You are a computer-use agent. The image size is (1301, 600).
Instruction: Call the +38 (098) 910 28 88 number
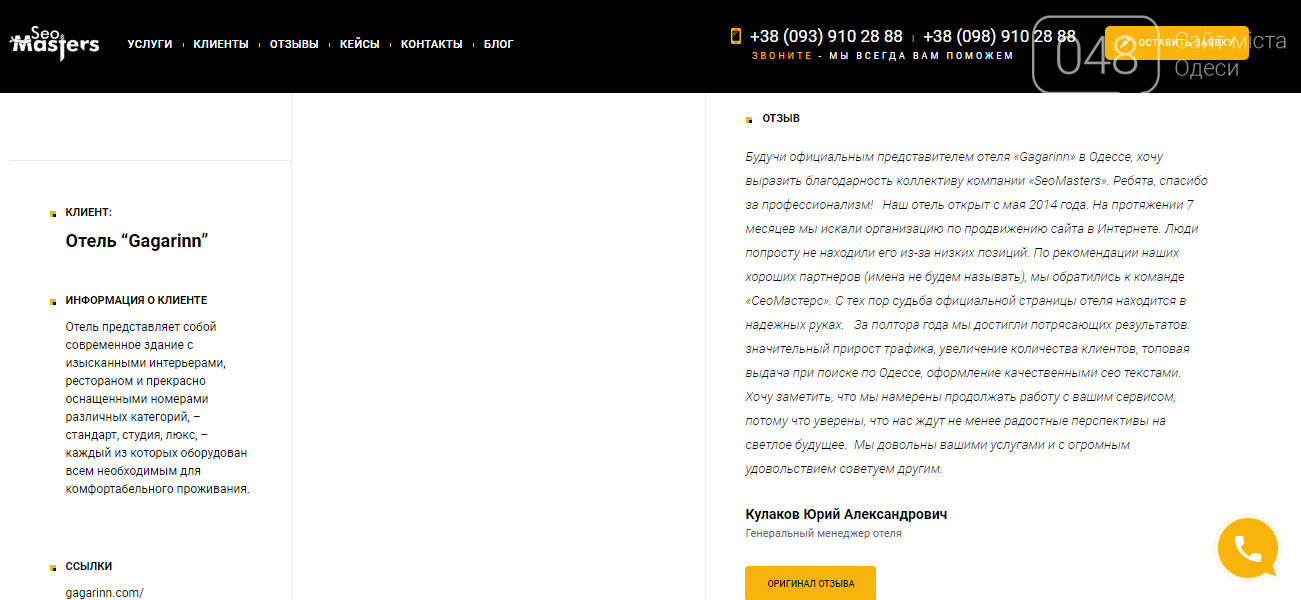pyautogui.click(x=1000, y=36)
